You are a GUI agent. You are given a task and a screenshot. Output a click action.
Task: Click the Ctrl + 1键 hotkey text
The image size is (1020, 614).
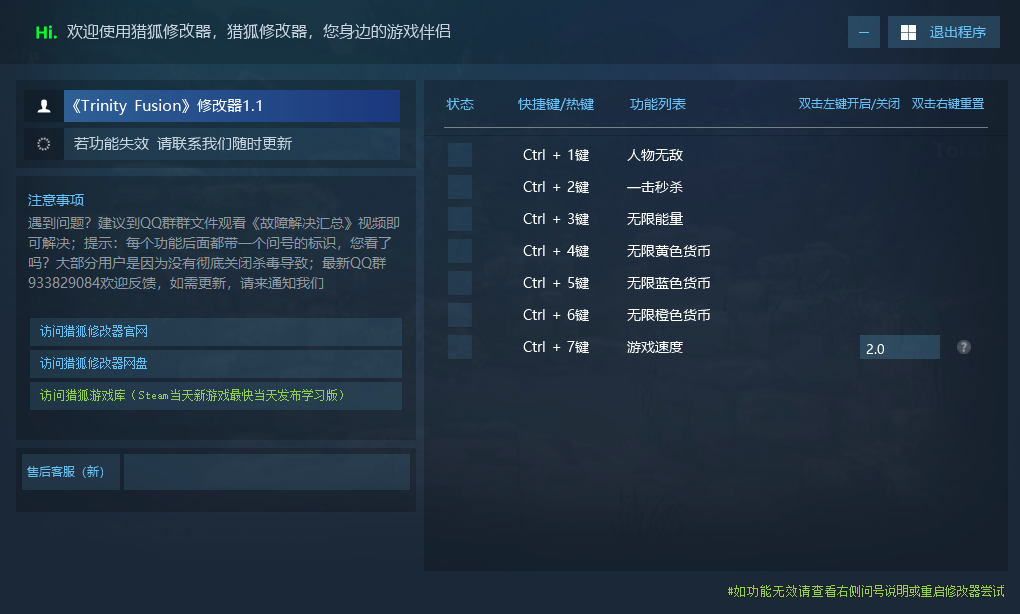click(556, 155)
